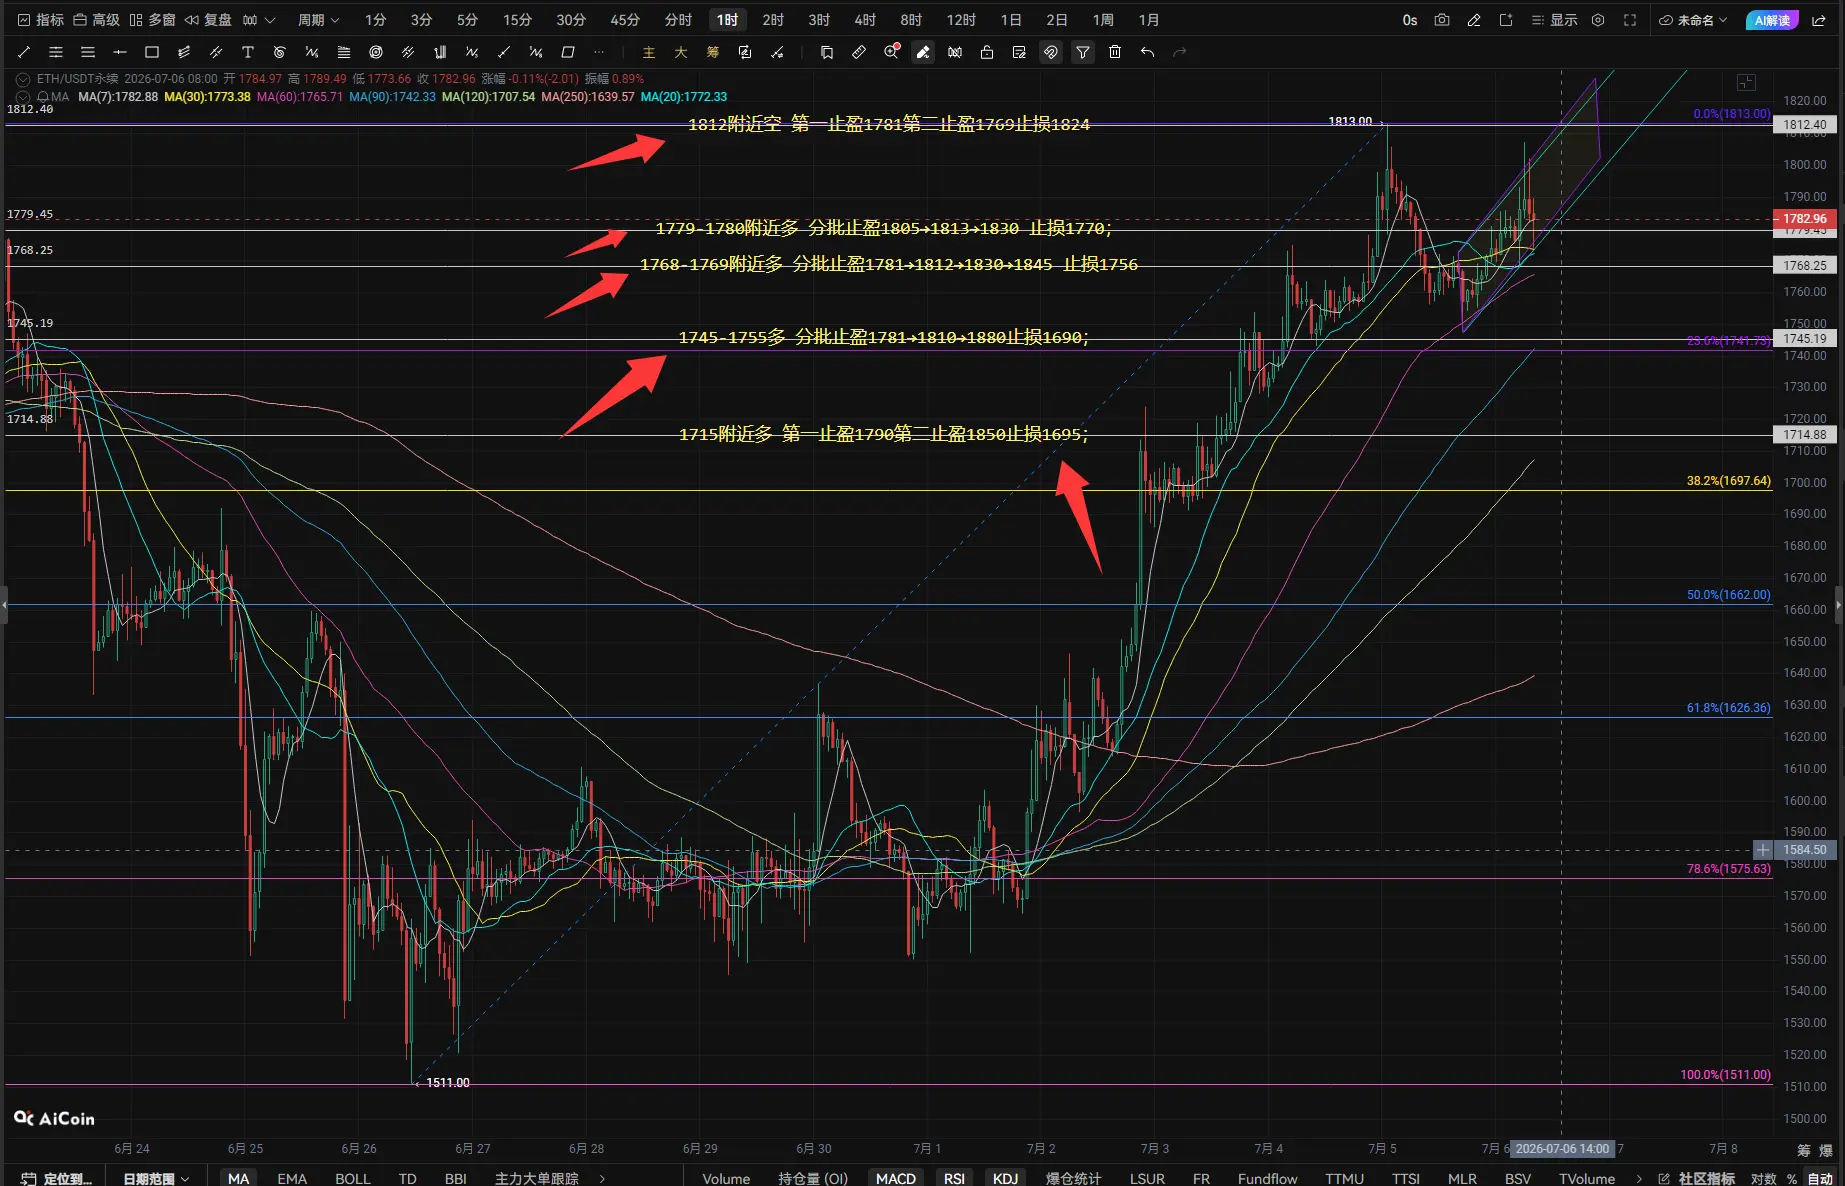This screenshot has height=1186, width=1845.
Task: Click the lock drawings icon
Action: pos(987,52)
